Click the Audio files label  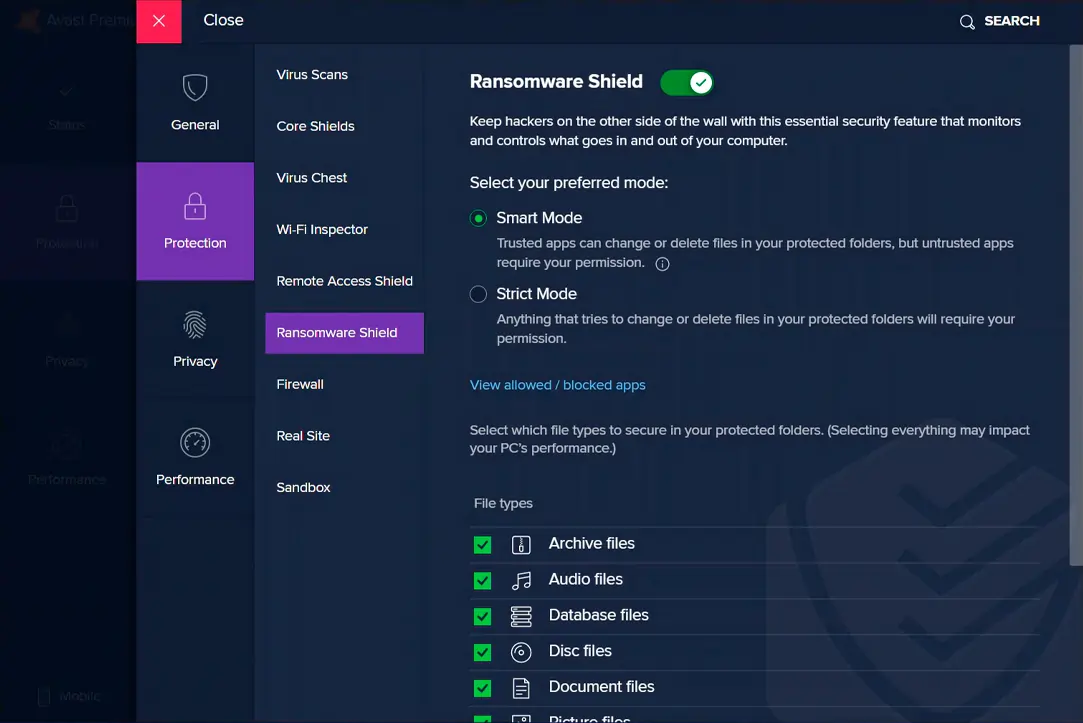click(x=586, y=579)
